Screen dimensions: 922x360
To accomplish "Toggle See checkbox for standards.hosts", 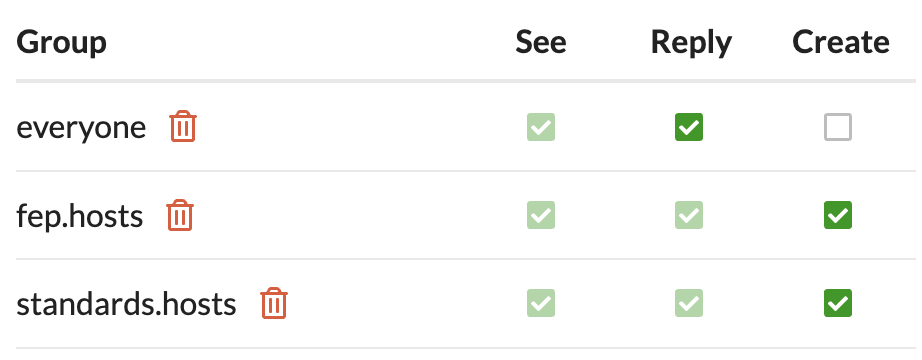I will [x=541, y=303].
